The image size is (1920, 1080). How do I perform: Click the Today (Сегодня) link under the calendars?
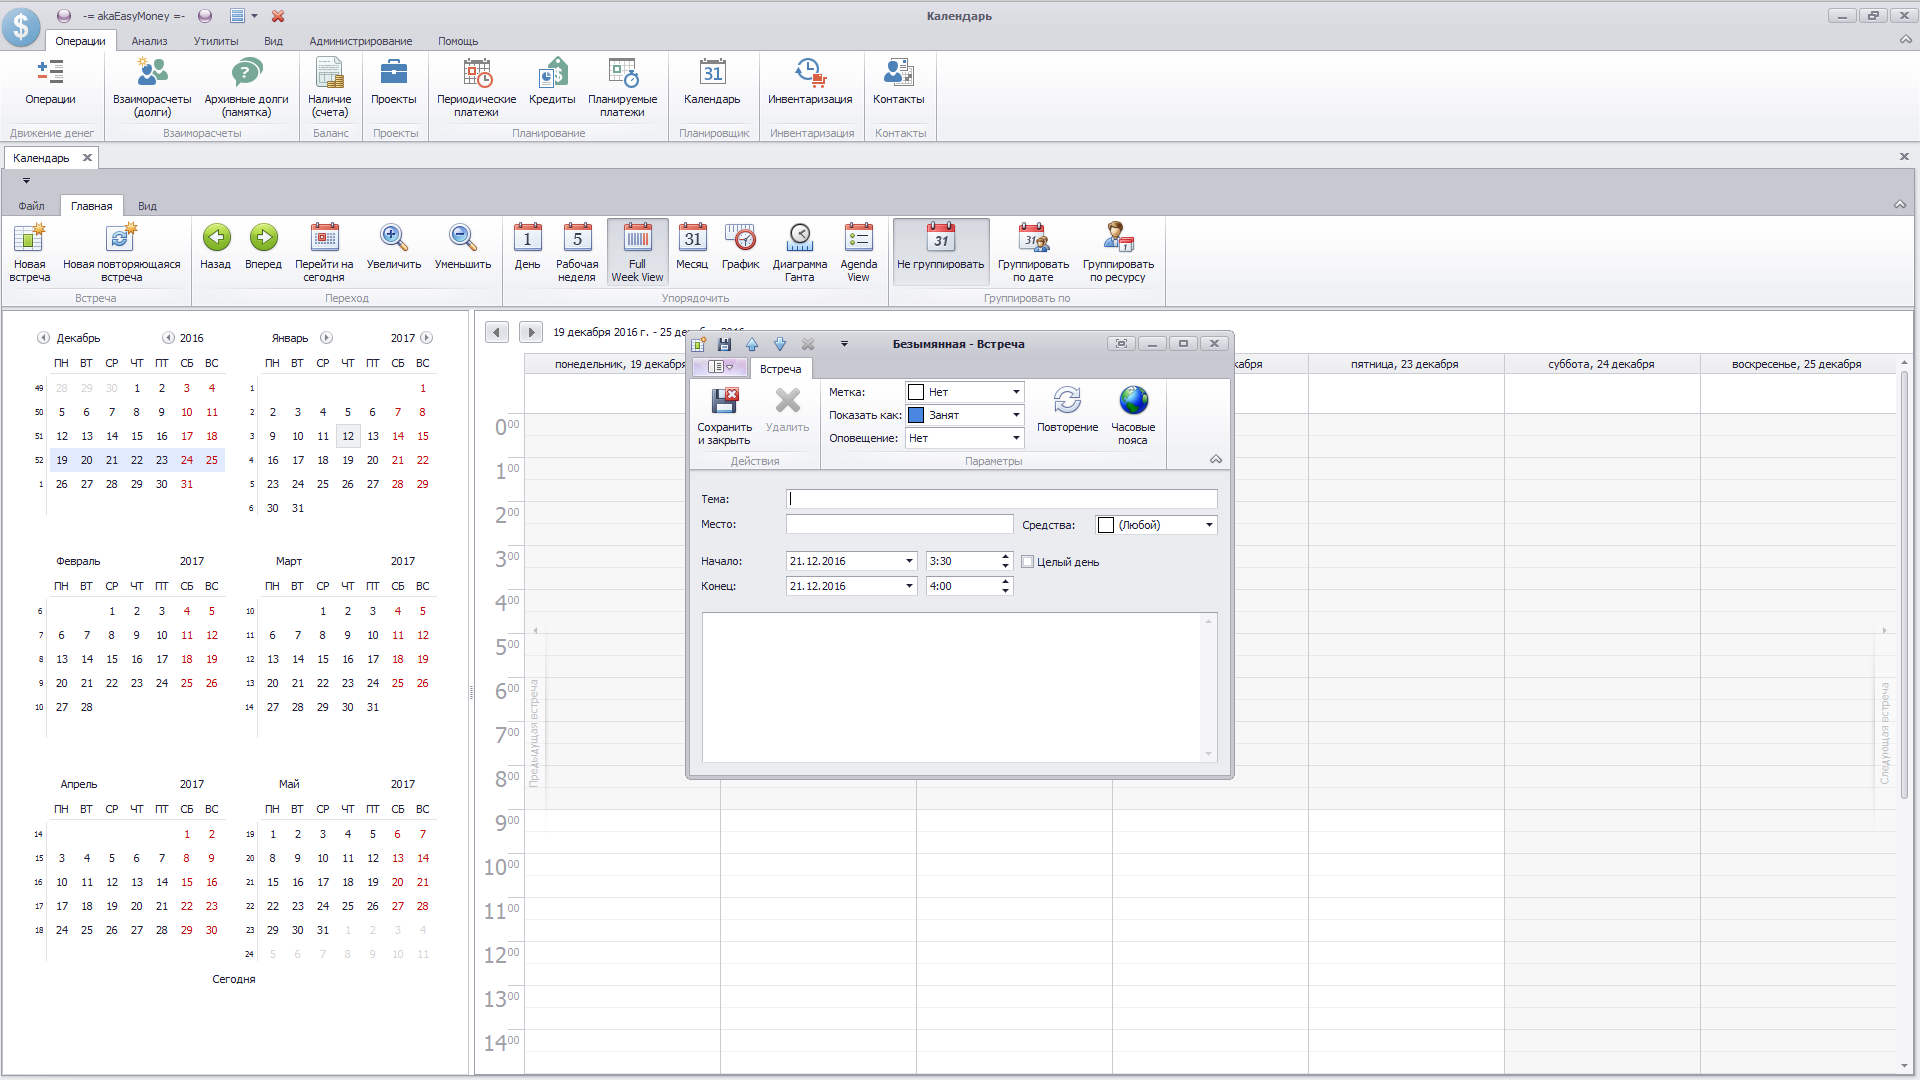(233, 979)
